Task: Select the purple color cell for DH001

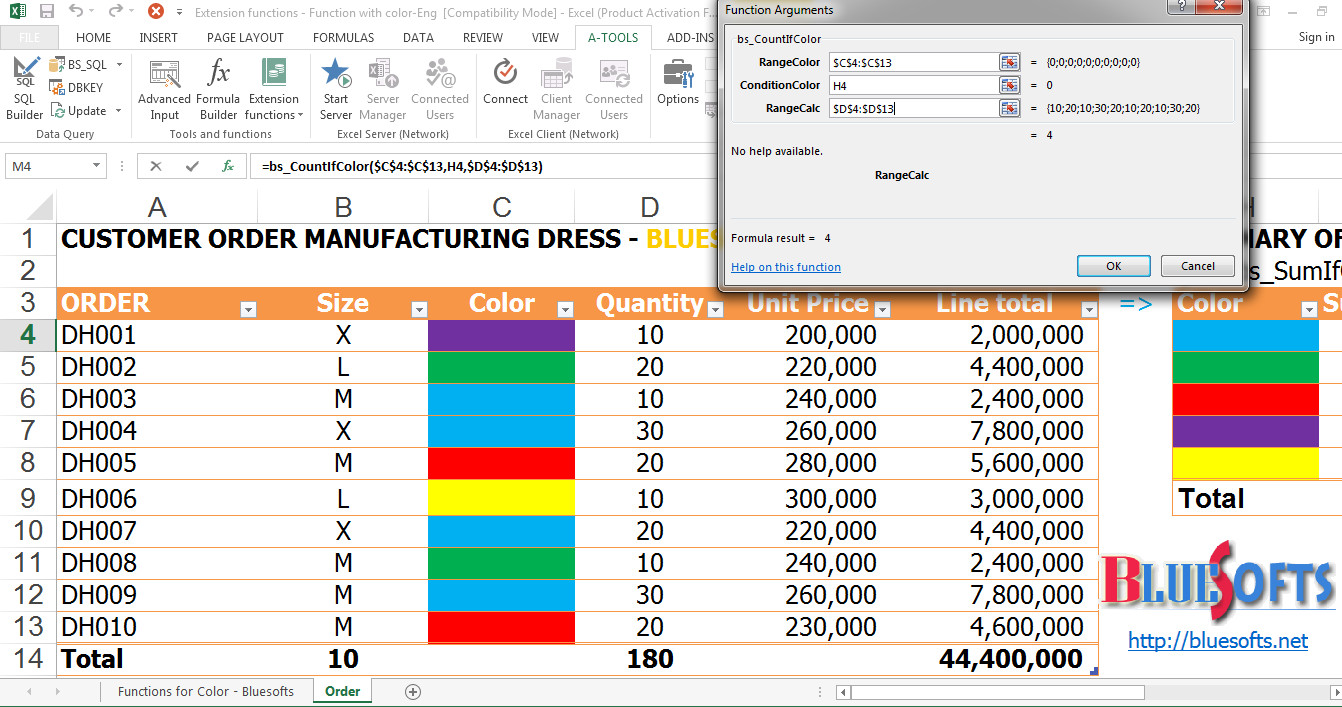Action: pyautogui.click(x=501, y=335)
